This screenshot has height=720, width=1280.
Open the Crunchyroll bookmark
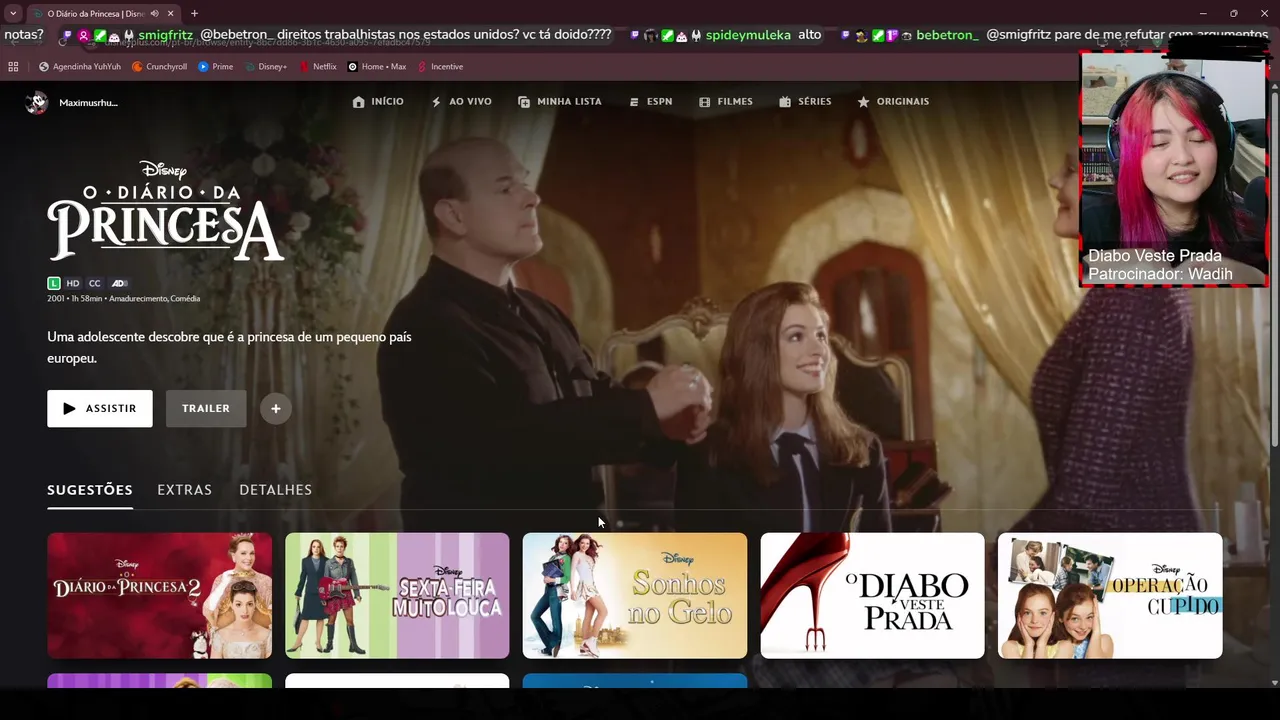point(159,67)
